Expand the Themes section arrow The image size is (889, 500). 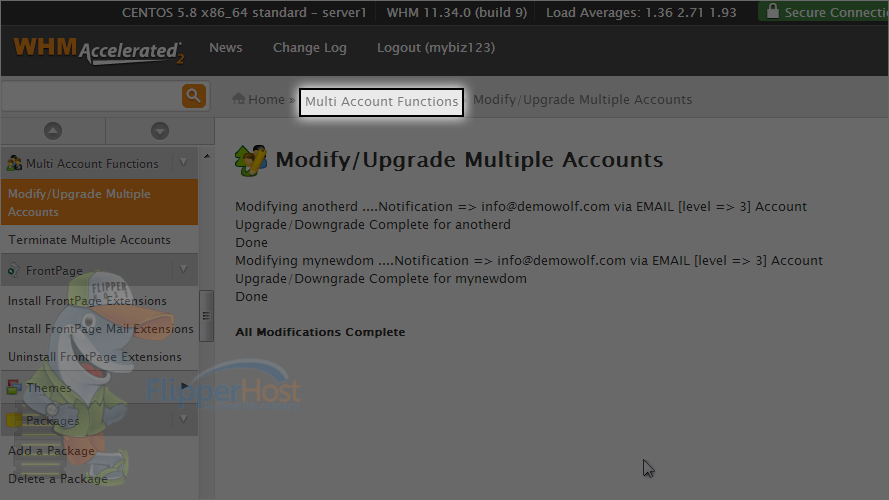pos(184,386)
